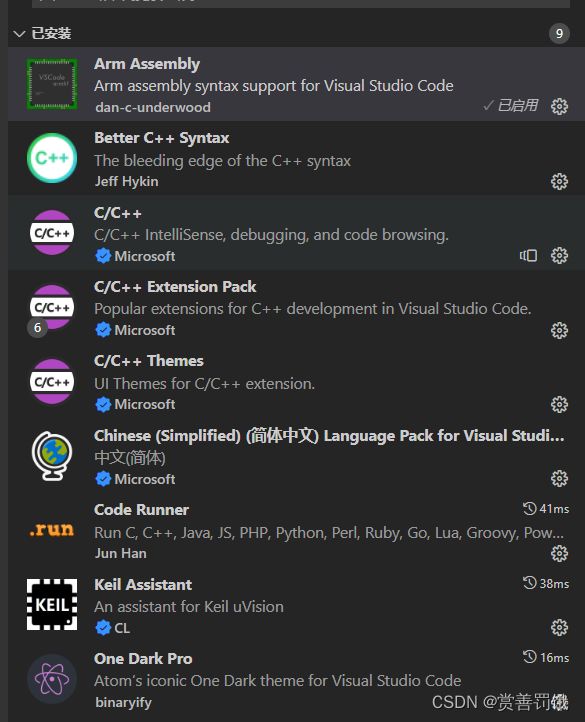Open manage gear for Arm Assembly extension
585x722 pixels.
(x=559, y=106)
